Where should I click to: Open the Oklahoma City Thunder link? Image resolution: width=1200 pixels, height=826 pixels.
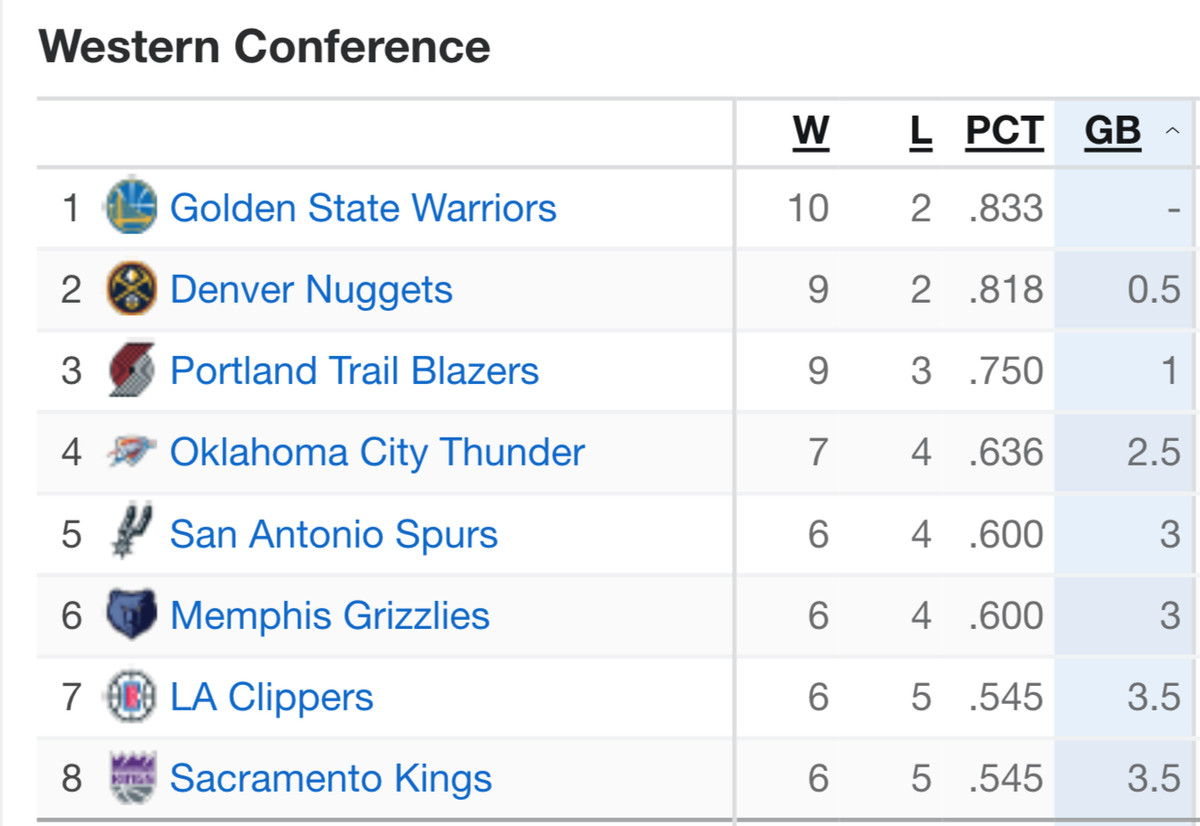[x=377, y=452]
